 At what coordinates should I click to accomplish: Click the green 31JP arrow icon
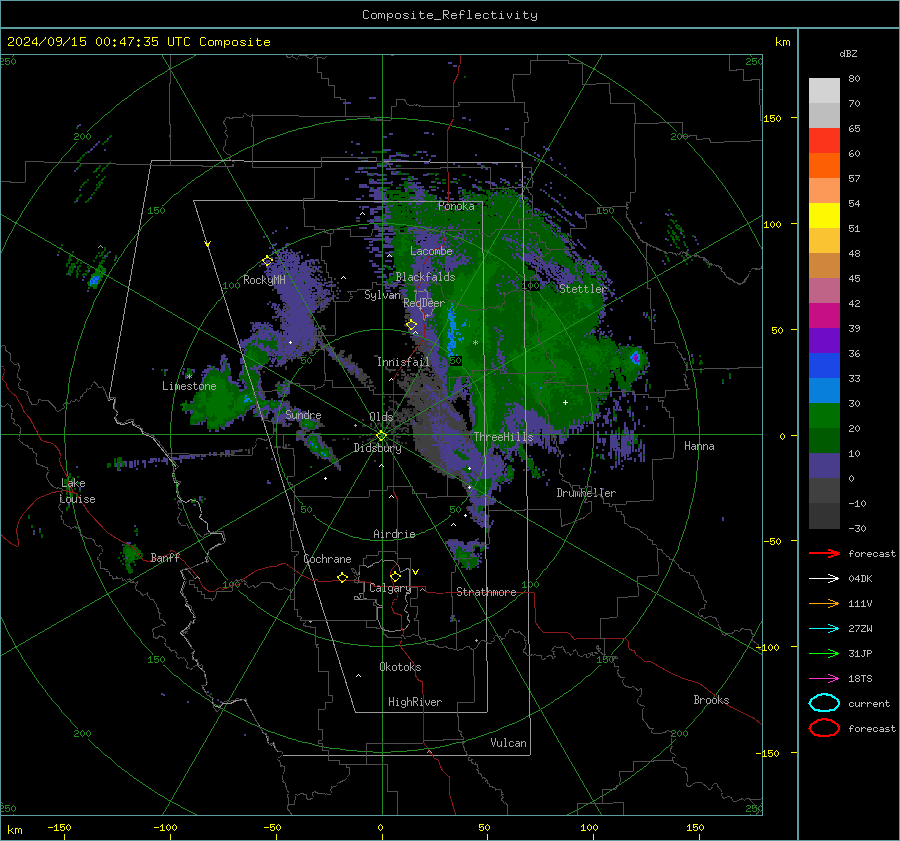[824, 653]
